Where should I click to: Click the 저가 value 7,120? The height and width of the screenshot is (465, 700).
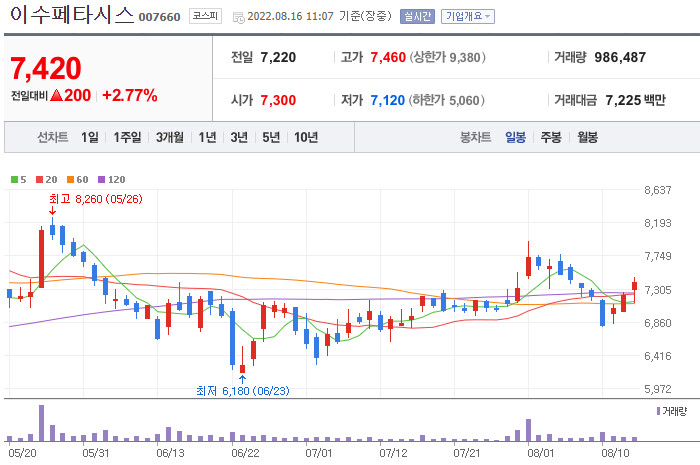coord(388,100)
